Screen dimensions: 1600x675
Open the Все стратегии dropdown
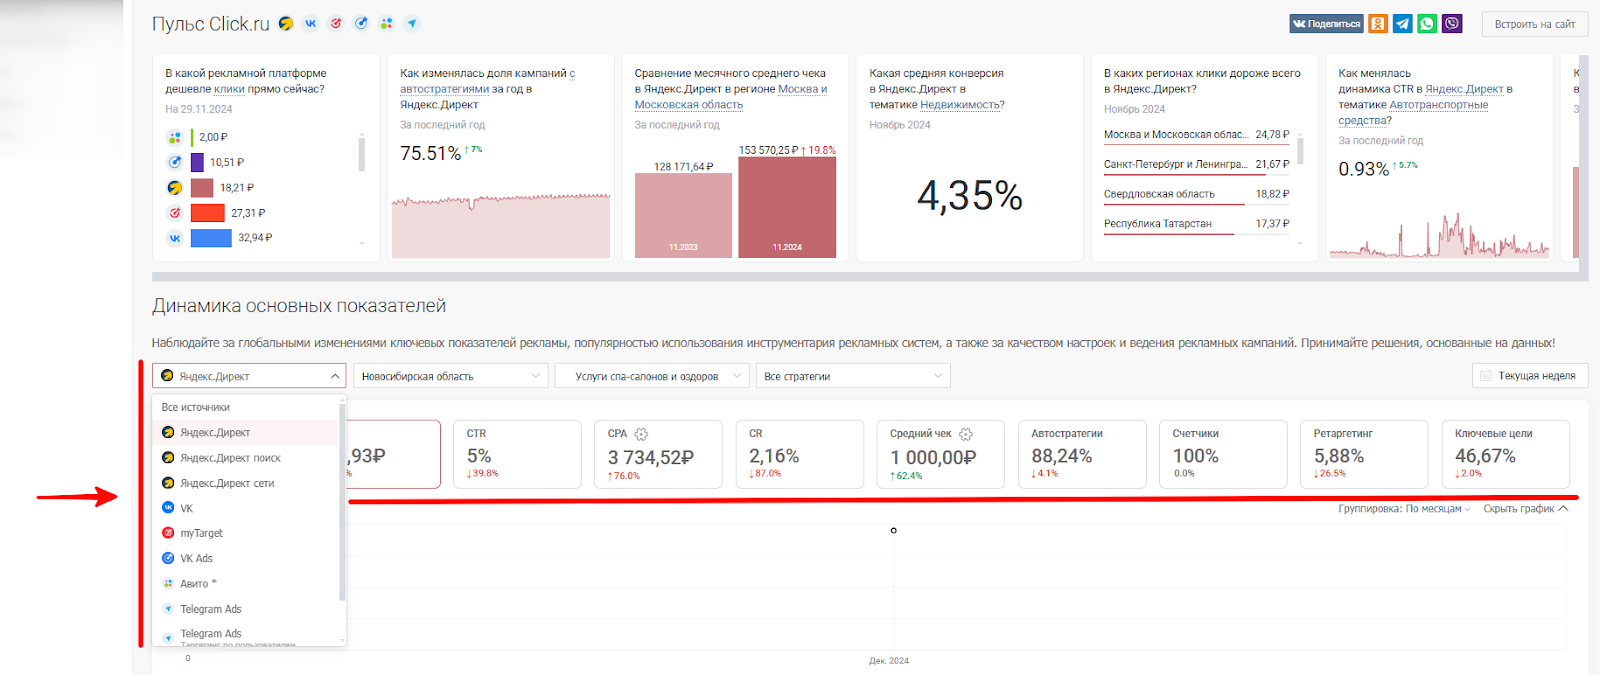tap(853, 376)
